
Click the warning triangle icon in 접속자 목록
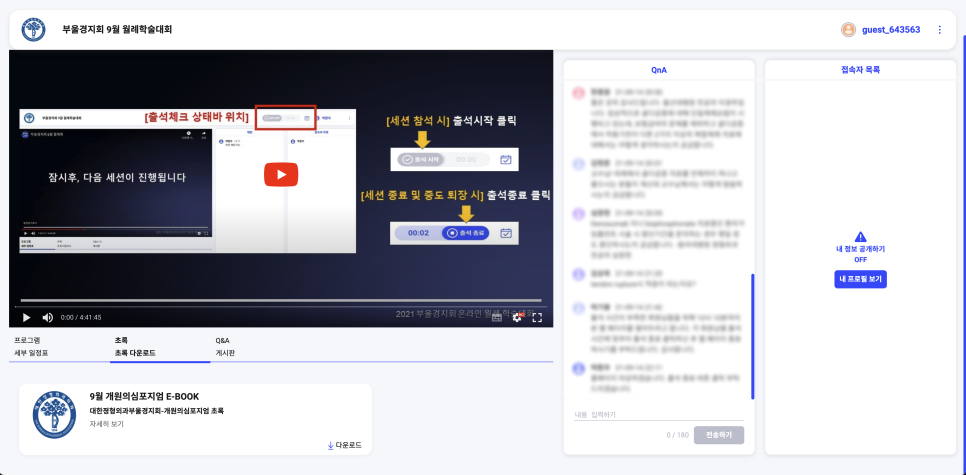pos(860,237)
